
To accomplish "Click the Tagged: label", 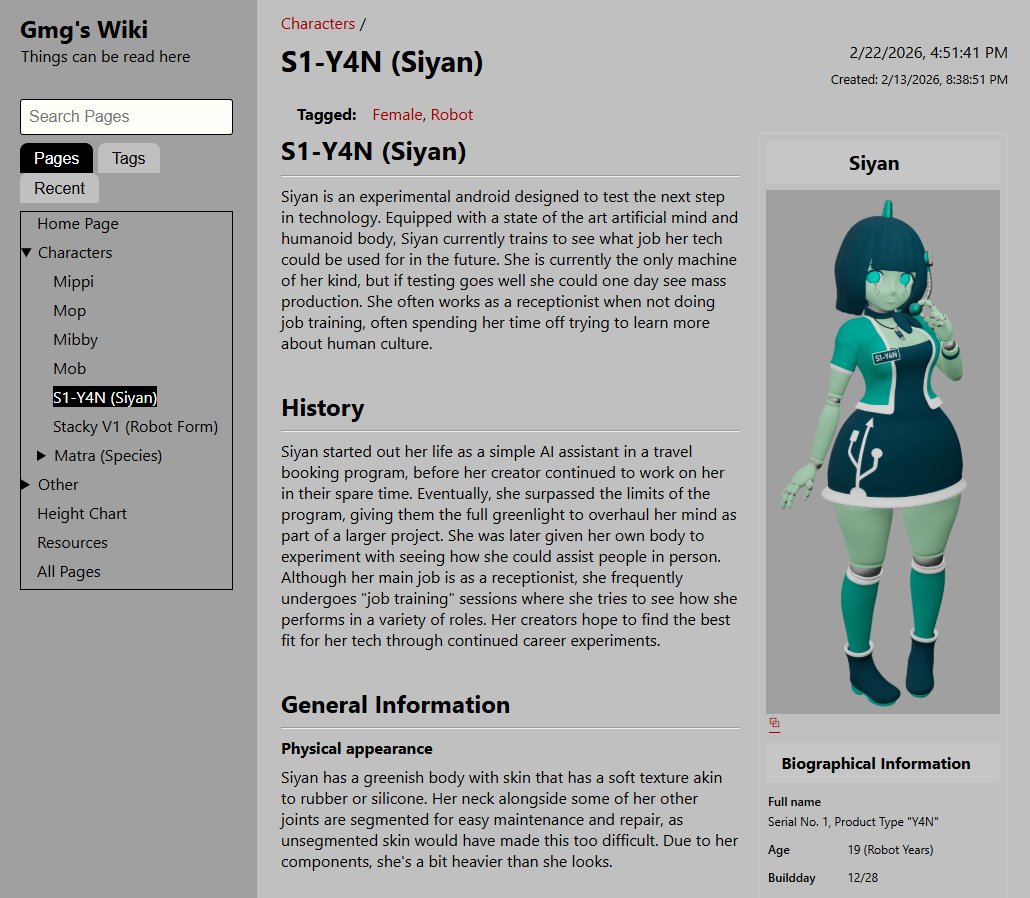I will click(326, 115).
